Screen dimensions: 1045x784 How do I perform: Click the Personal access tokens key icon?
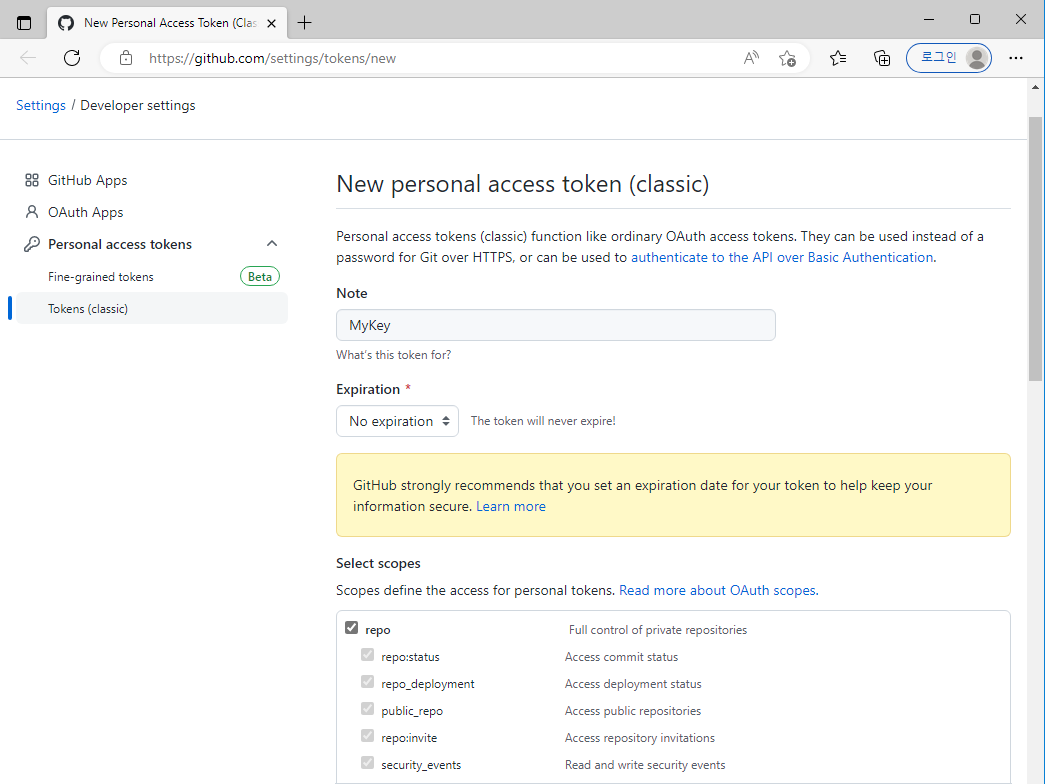pos(31,244)
